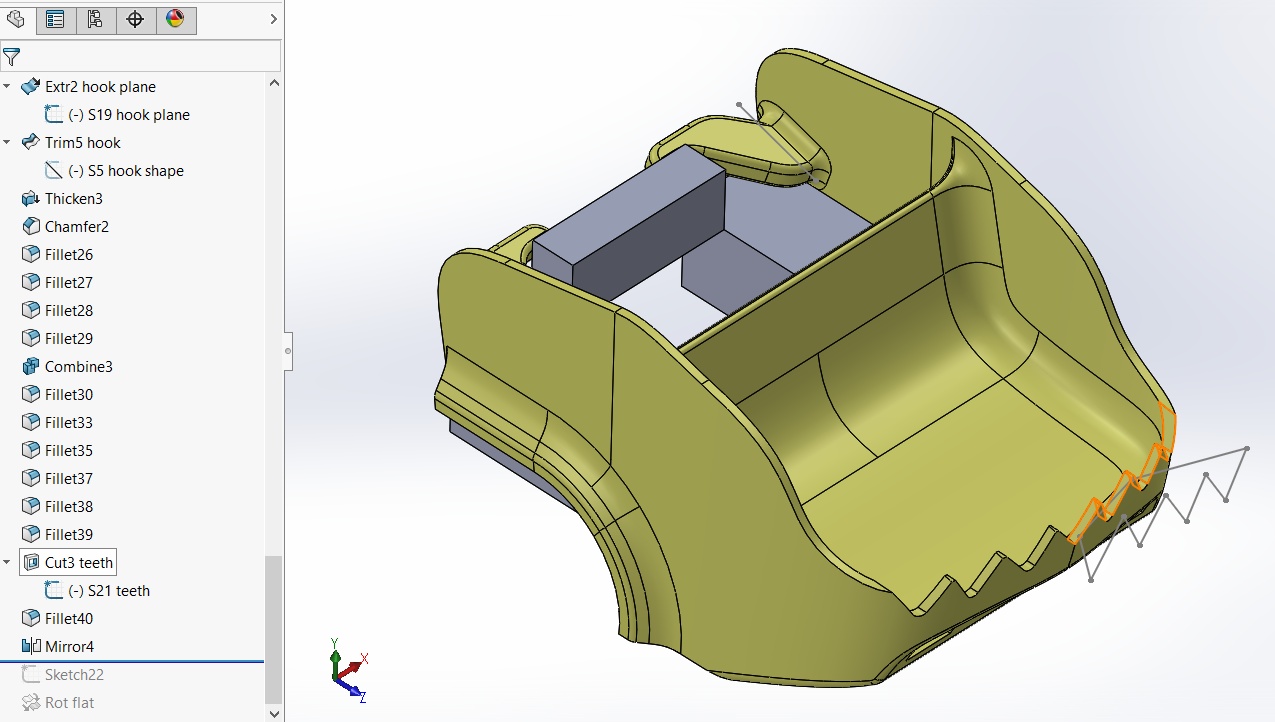Click the tree scrollbar down arrow
Viewport: 1275px width, 722px height.
pyautogui.click(x=273, y=713)
